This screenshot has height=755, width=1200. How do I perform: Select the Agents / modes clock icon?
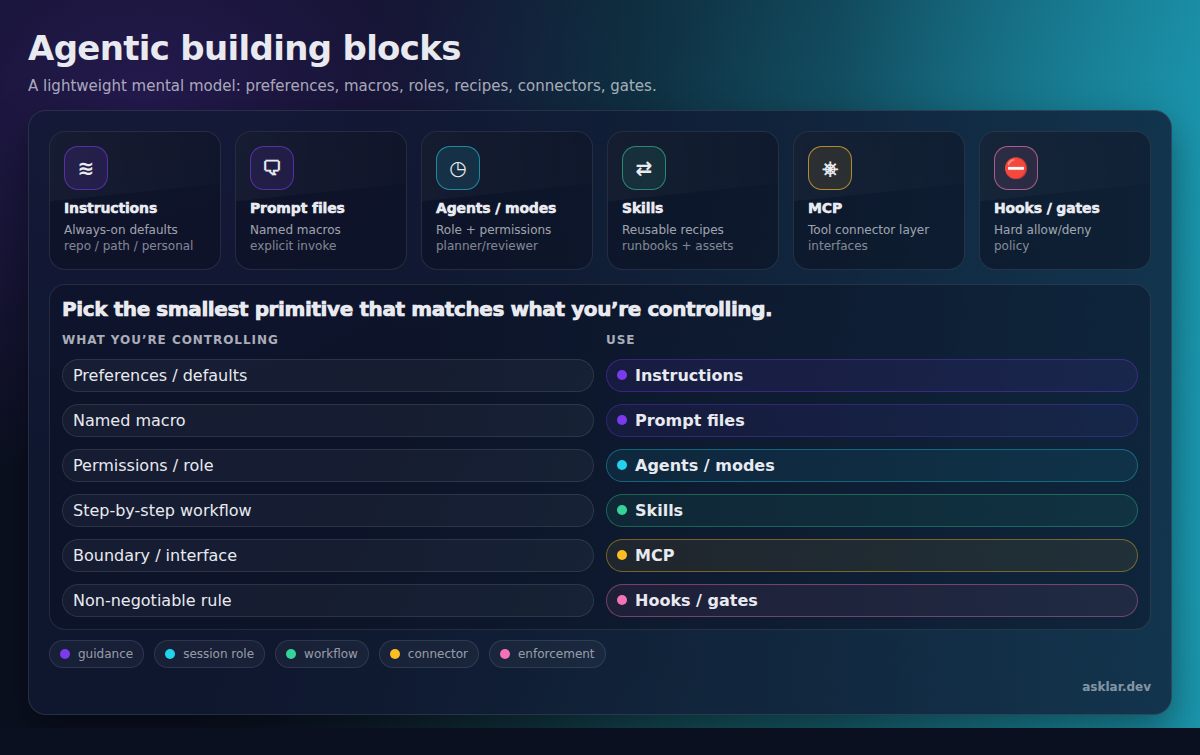(458, 168)
